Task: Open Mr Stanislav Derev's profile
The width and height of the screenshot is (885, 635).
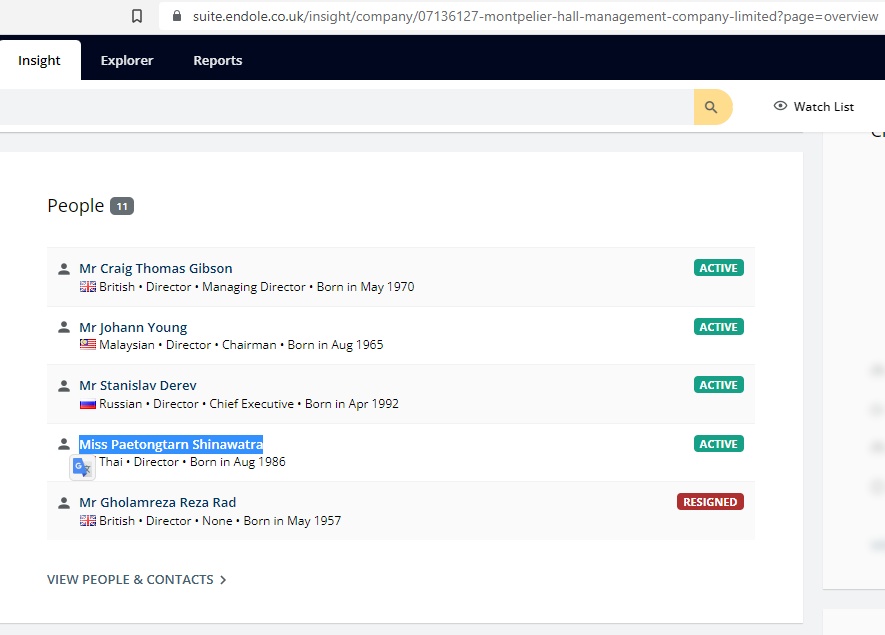Action: [138, 385]
